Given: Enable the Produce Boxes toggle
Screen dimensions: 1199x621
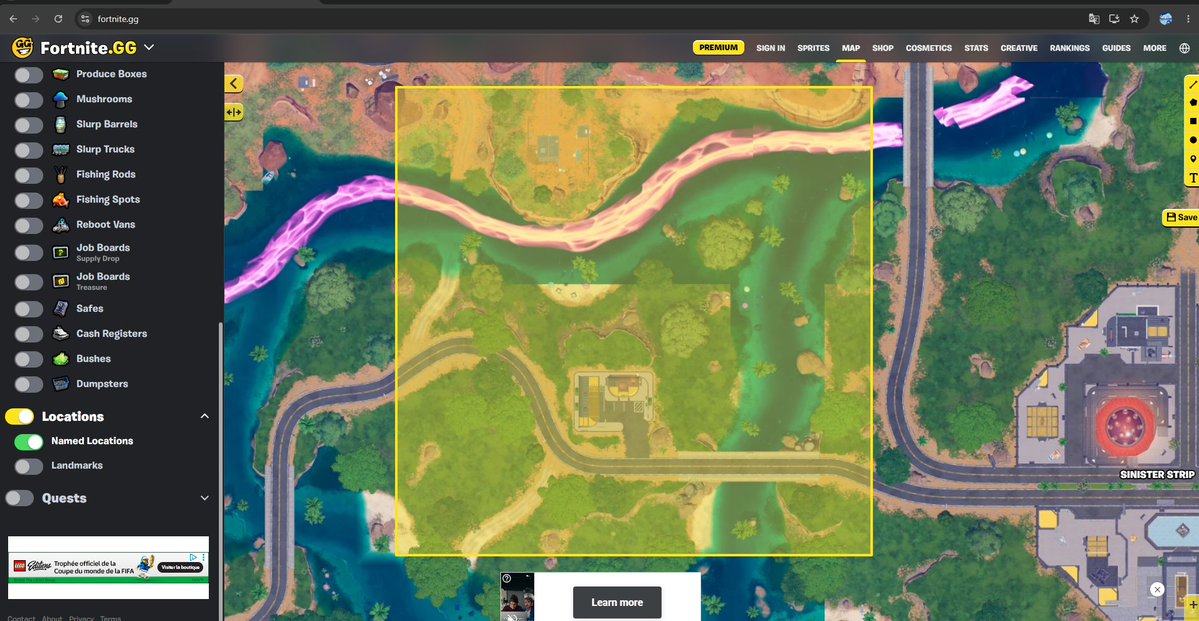Looking at the screenshot, I should click(28, 74).
